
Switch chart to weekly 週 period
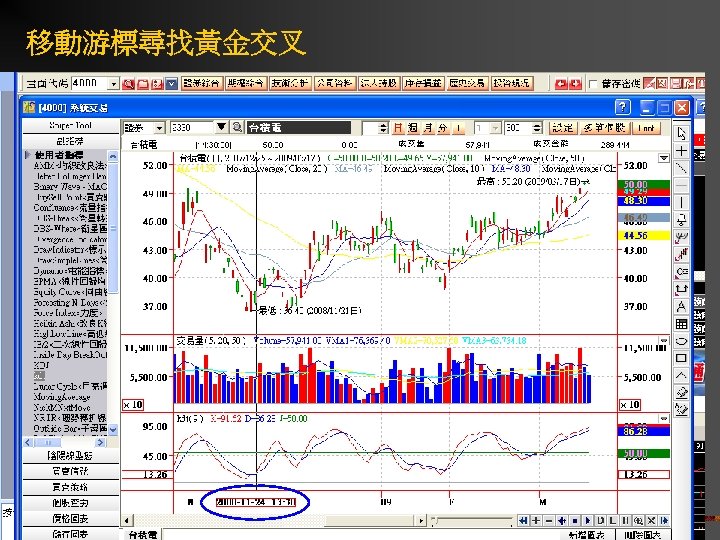tap(412, 127)
